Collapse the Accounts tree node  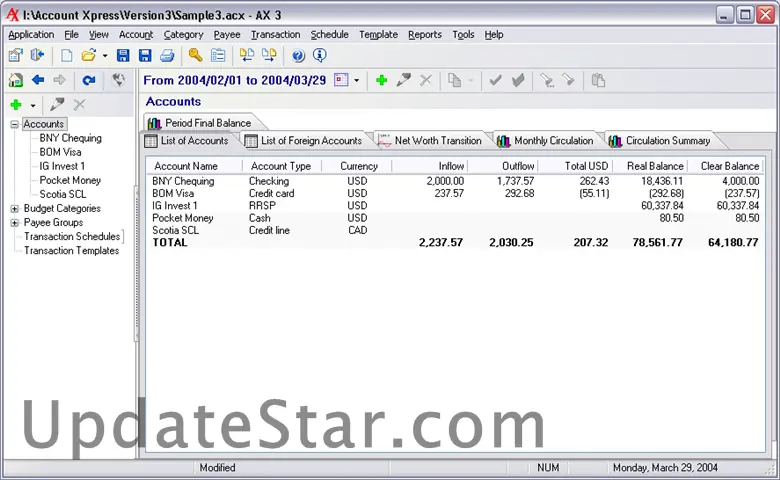15,125
